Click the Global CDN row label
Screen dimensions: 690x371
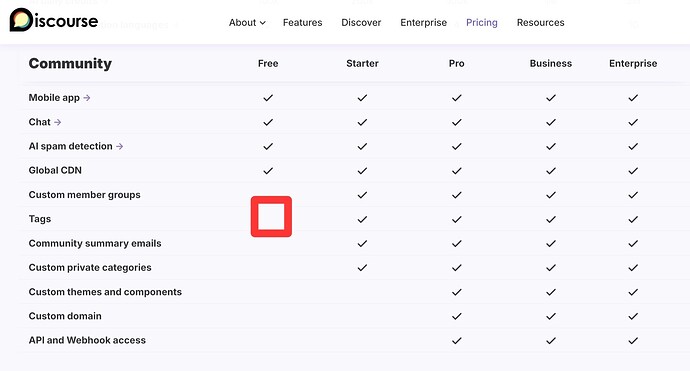pyautogui.click(x=55, y=170)
